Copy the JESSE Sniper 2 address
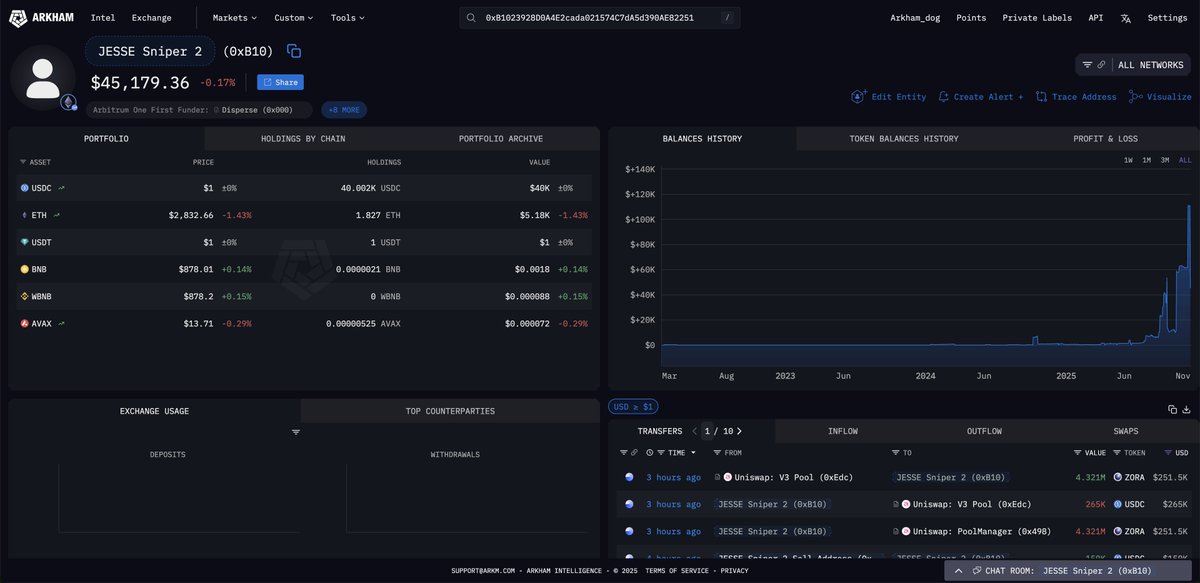The height and width of the screenshot is (583, 1200). [294, 51]
